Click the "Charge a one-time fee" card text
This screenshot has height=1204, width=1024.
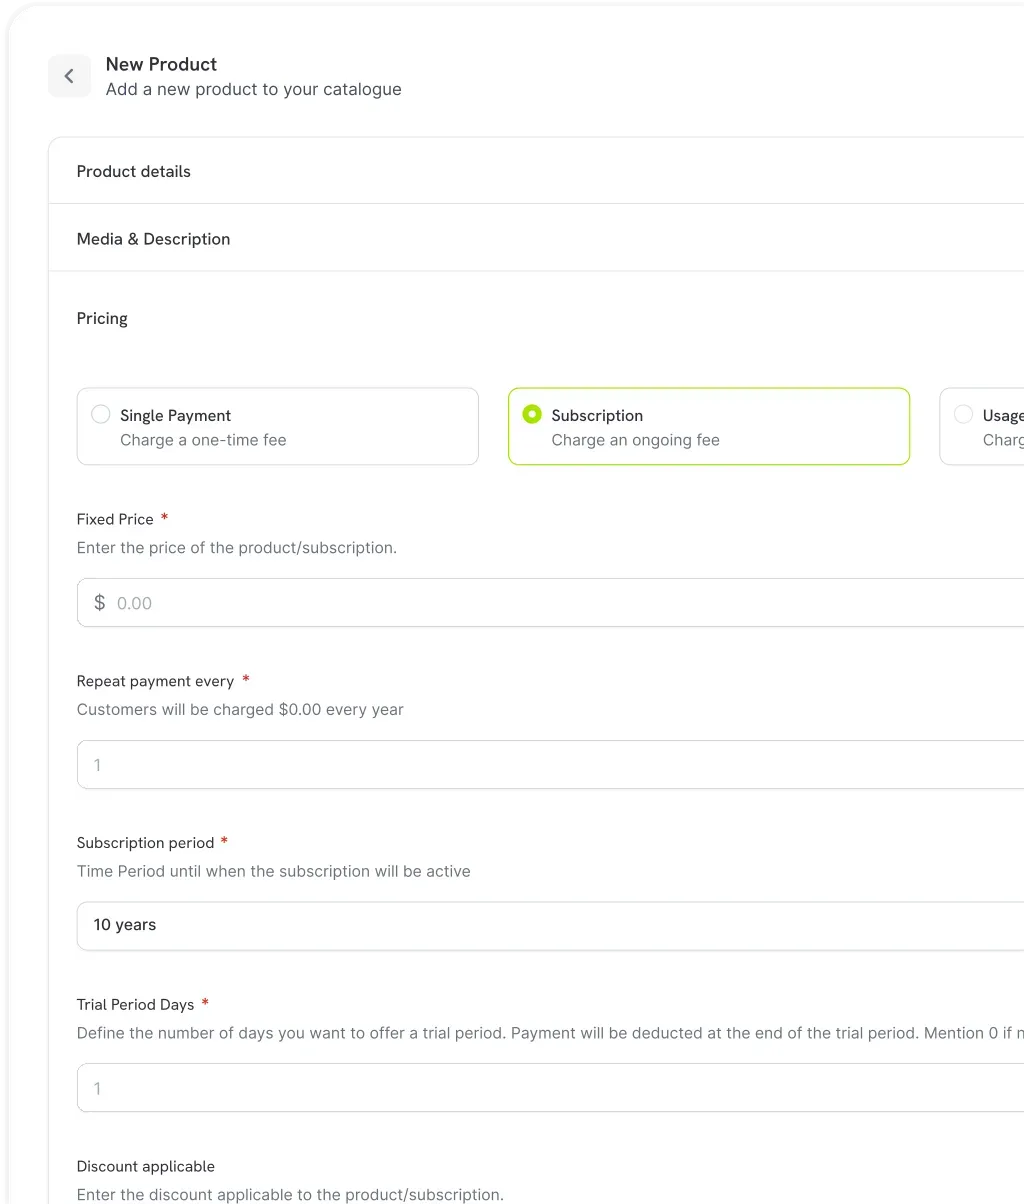(x=203, y=440)
